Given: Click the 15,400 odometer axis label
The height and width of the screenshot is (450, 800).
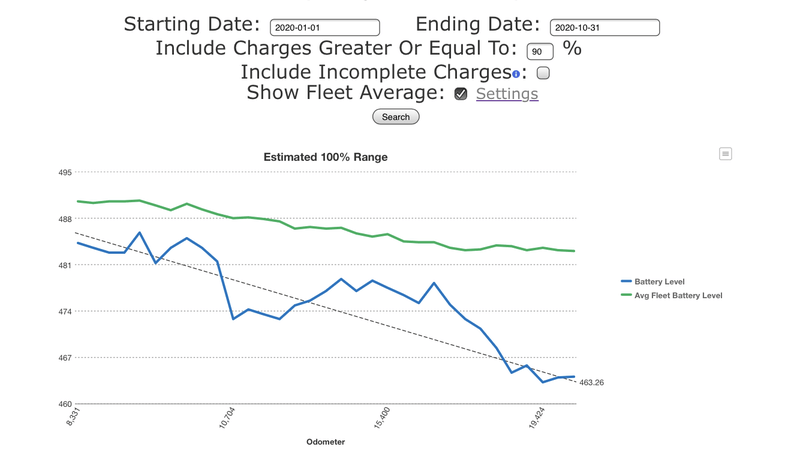Looking at the screenshot, I should (x=383, y=418).
